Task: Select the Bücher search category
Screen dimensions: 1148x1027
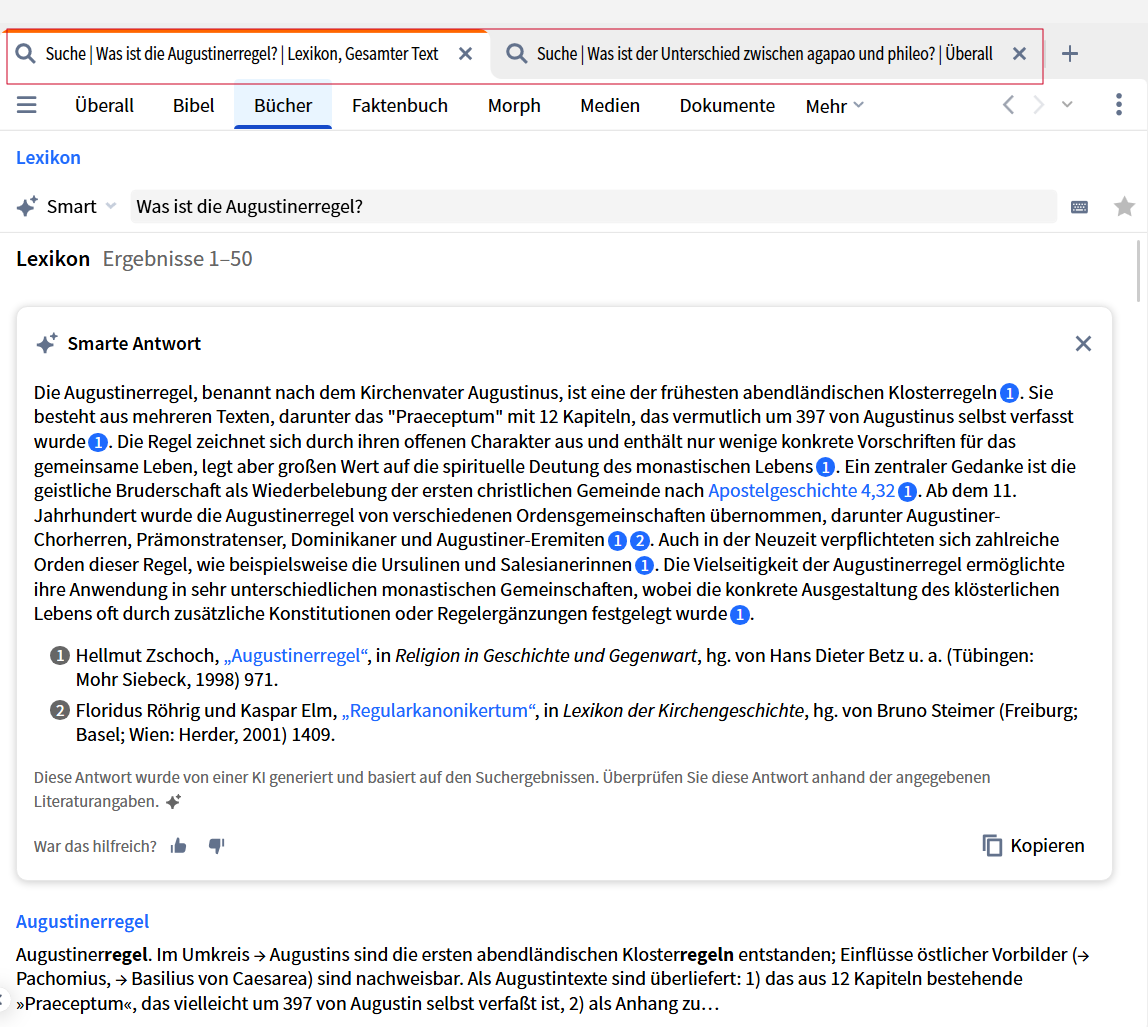Action: coord(283,105)
